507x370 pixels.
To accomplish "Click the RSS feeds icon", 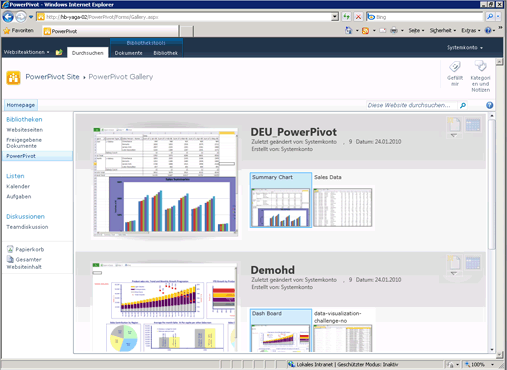I will click(x=366, y=31).
